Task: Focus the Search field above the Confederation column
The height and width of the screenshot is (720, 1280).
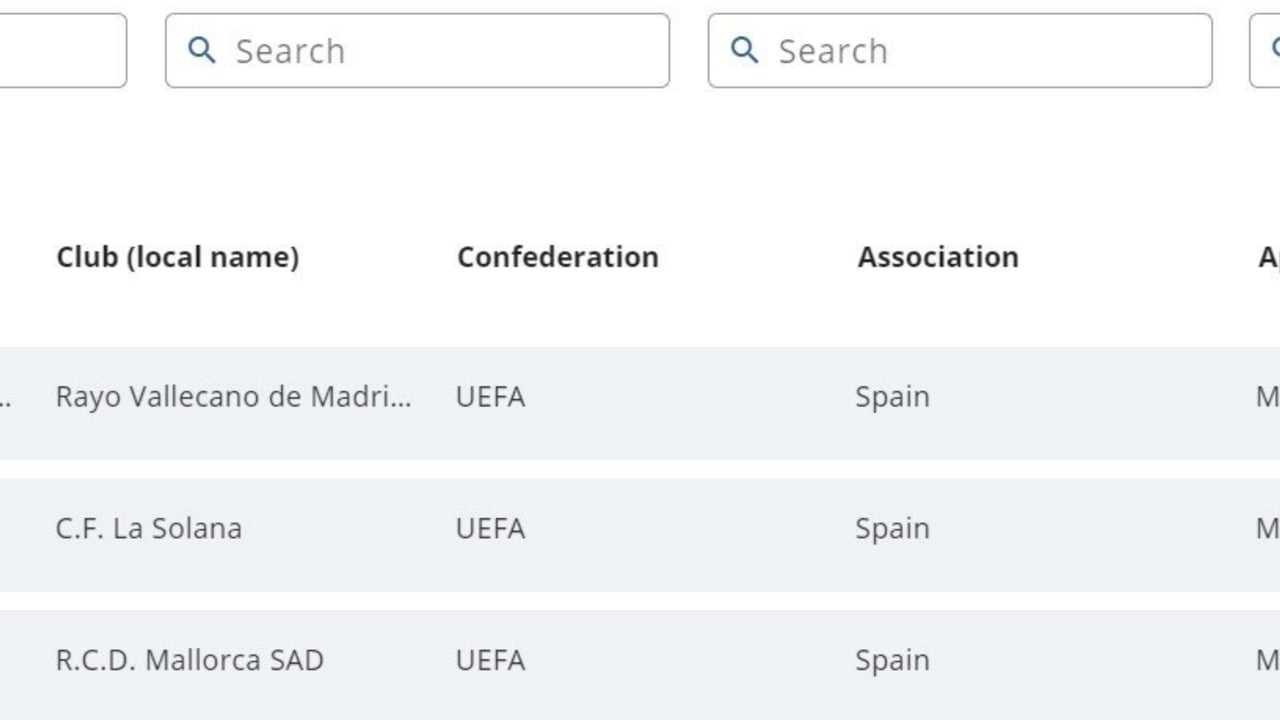Action: click(440, 50)
